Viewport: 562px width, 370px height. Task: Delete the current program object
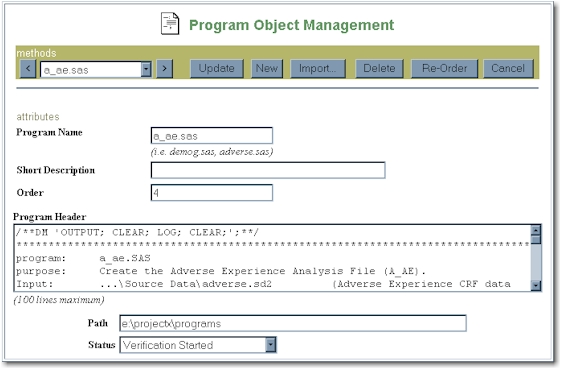tap(379, 68)
